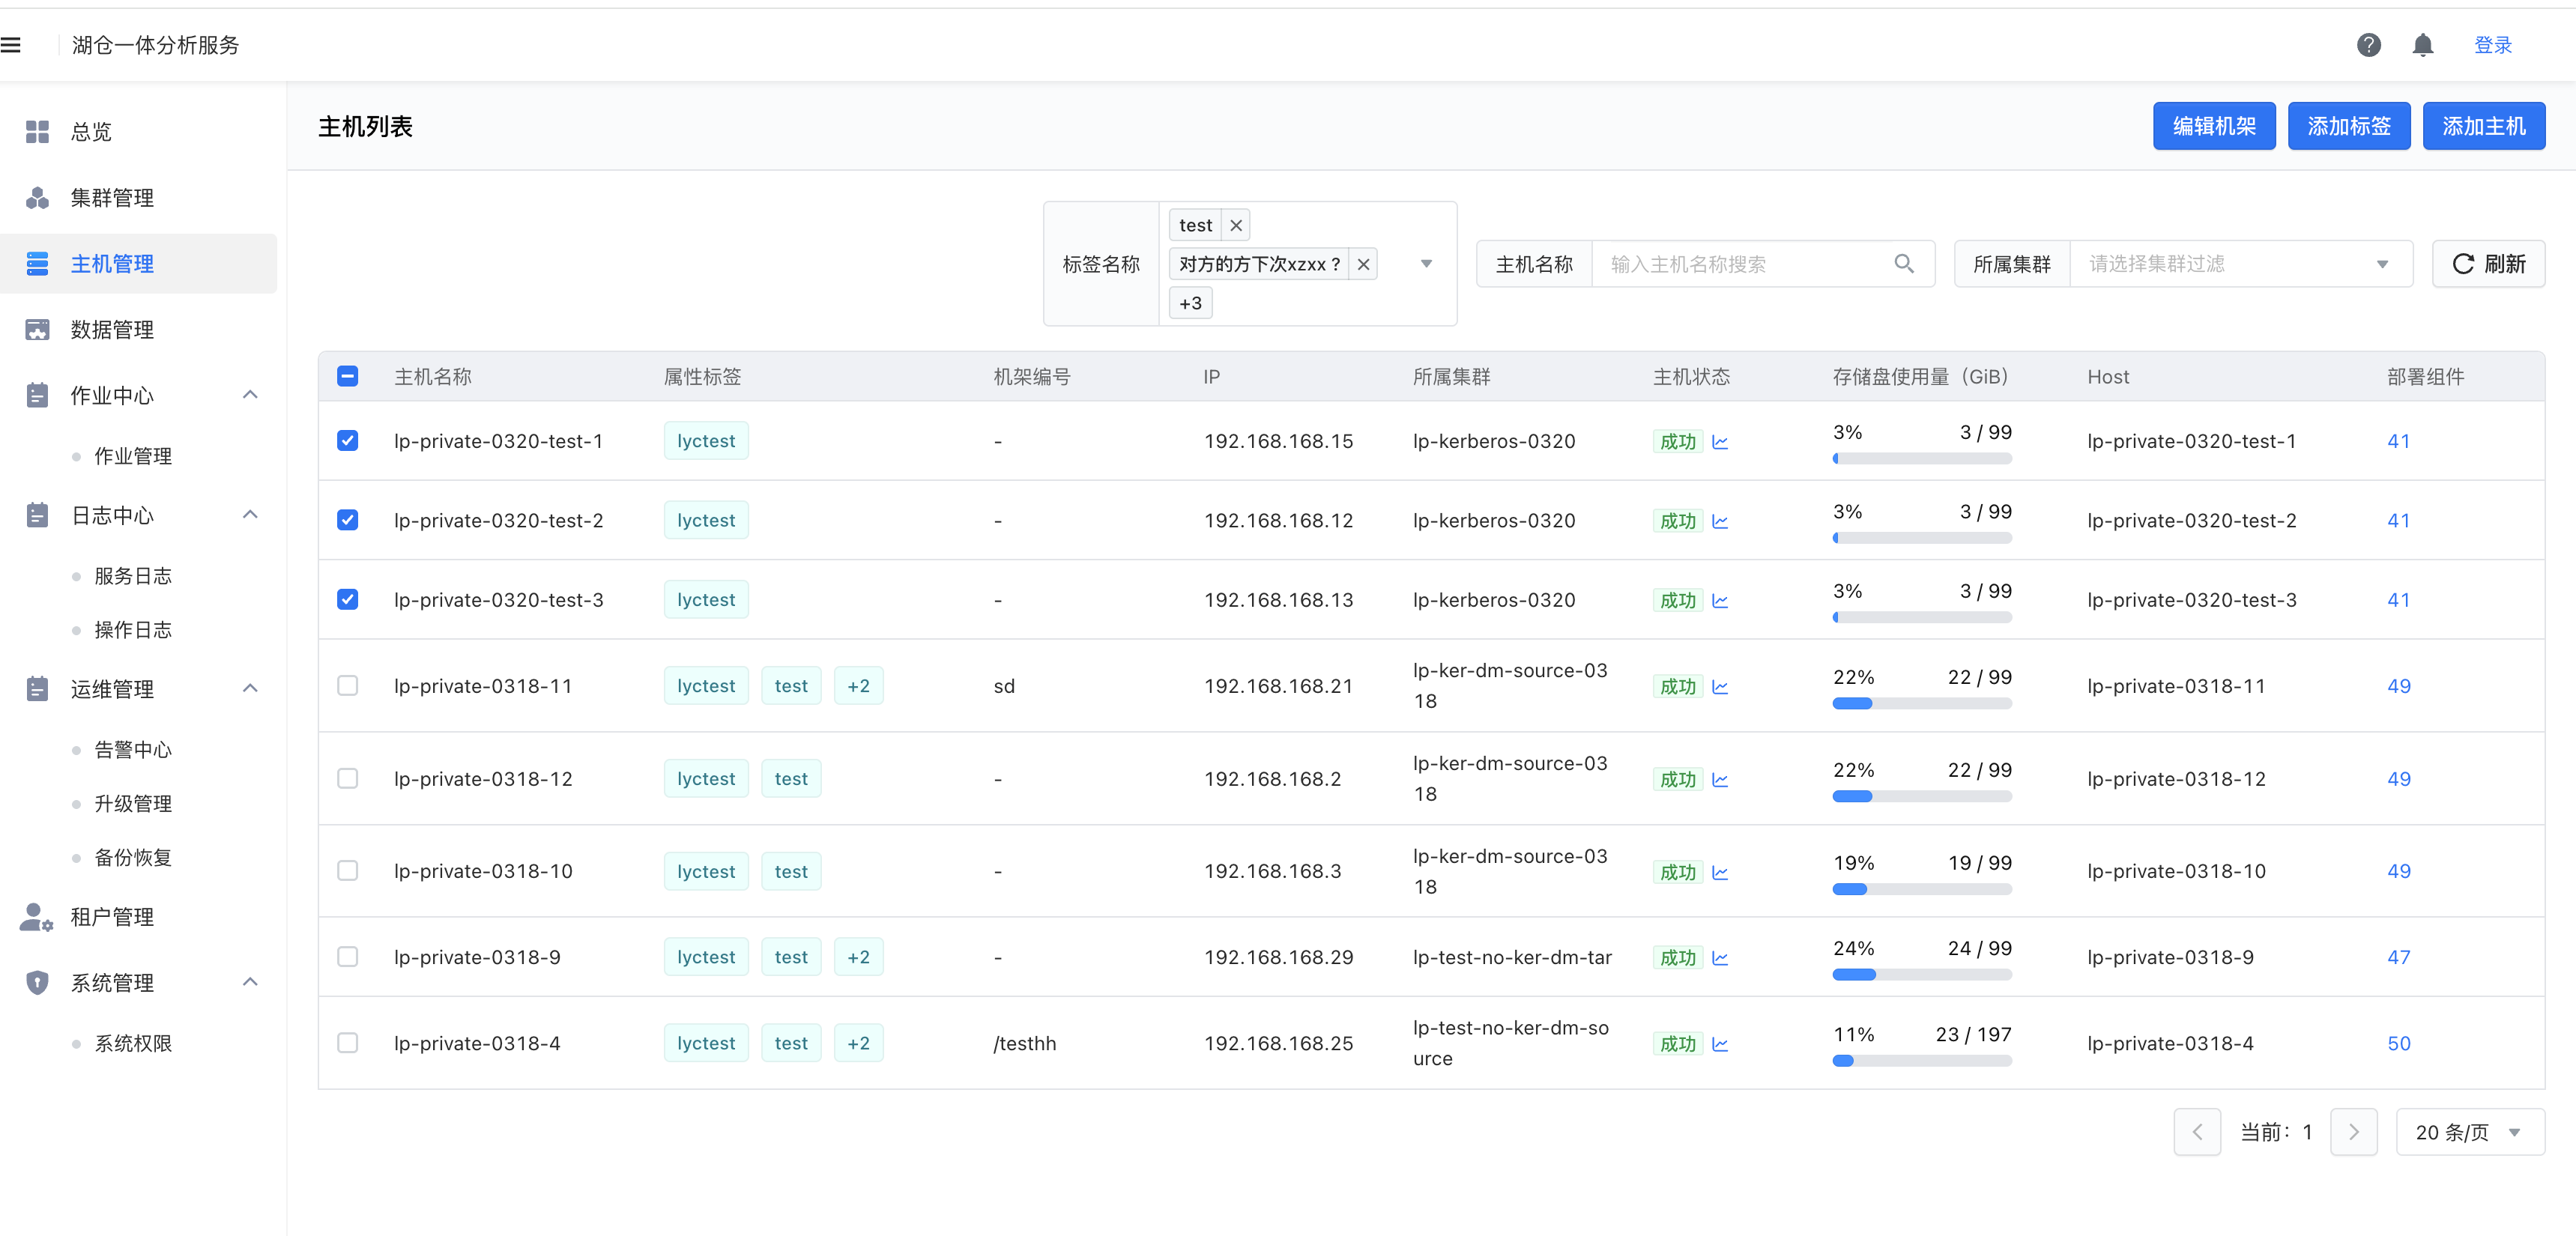Open the 20 条/页 page size dropdown
Viewport: 2576px width, 1236px height.
pos(2470,1132)
